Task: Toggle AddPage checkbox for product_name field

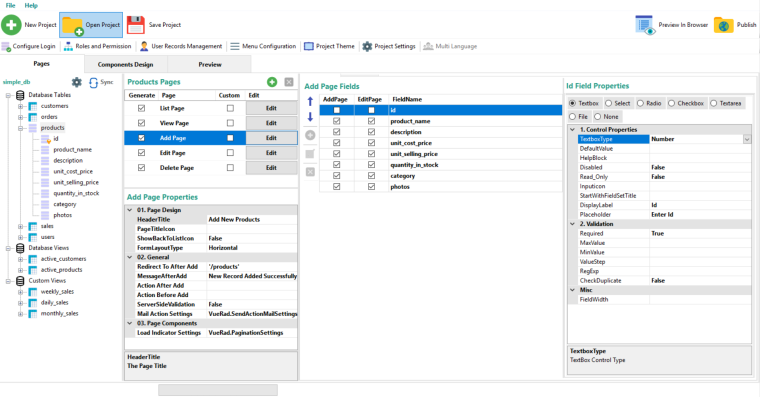Action: 336,121
